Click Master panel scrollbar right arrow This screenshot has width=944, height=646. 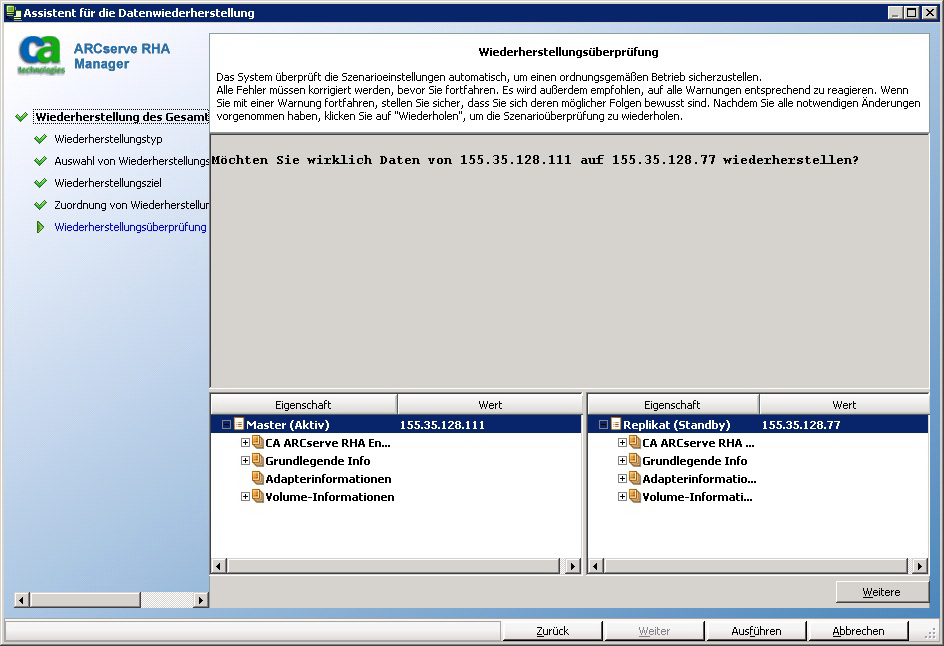tap(573, 566)
